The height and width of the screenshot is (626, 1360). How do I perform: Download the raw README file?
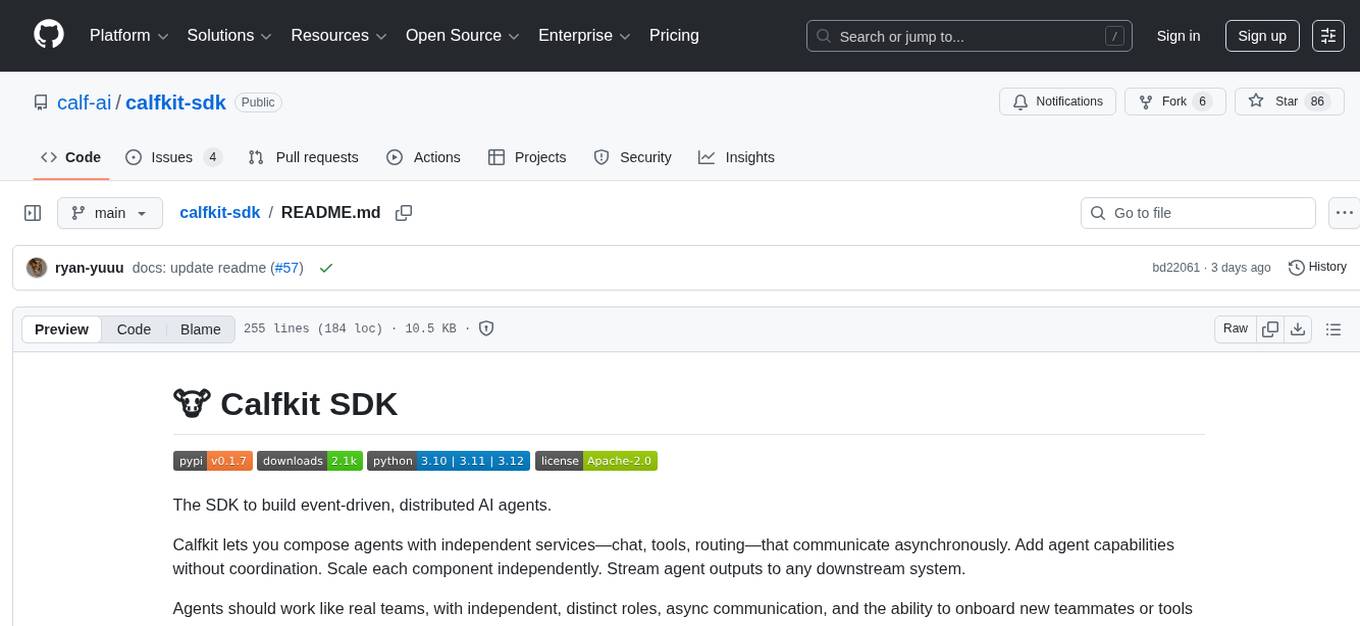1299,328
